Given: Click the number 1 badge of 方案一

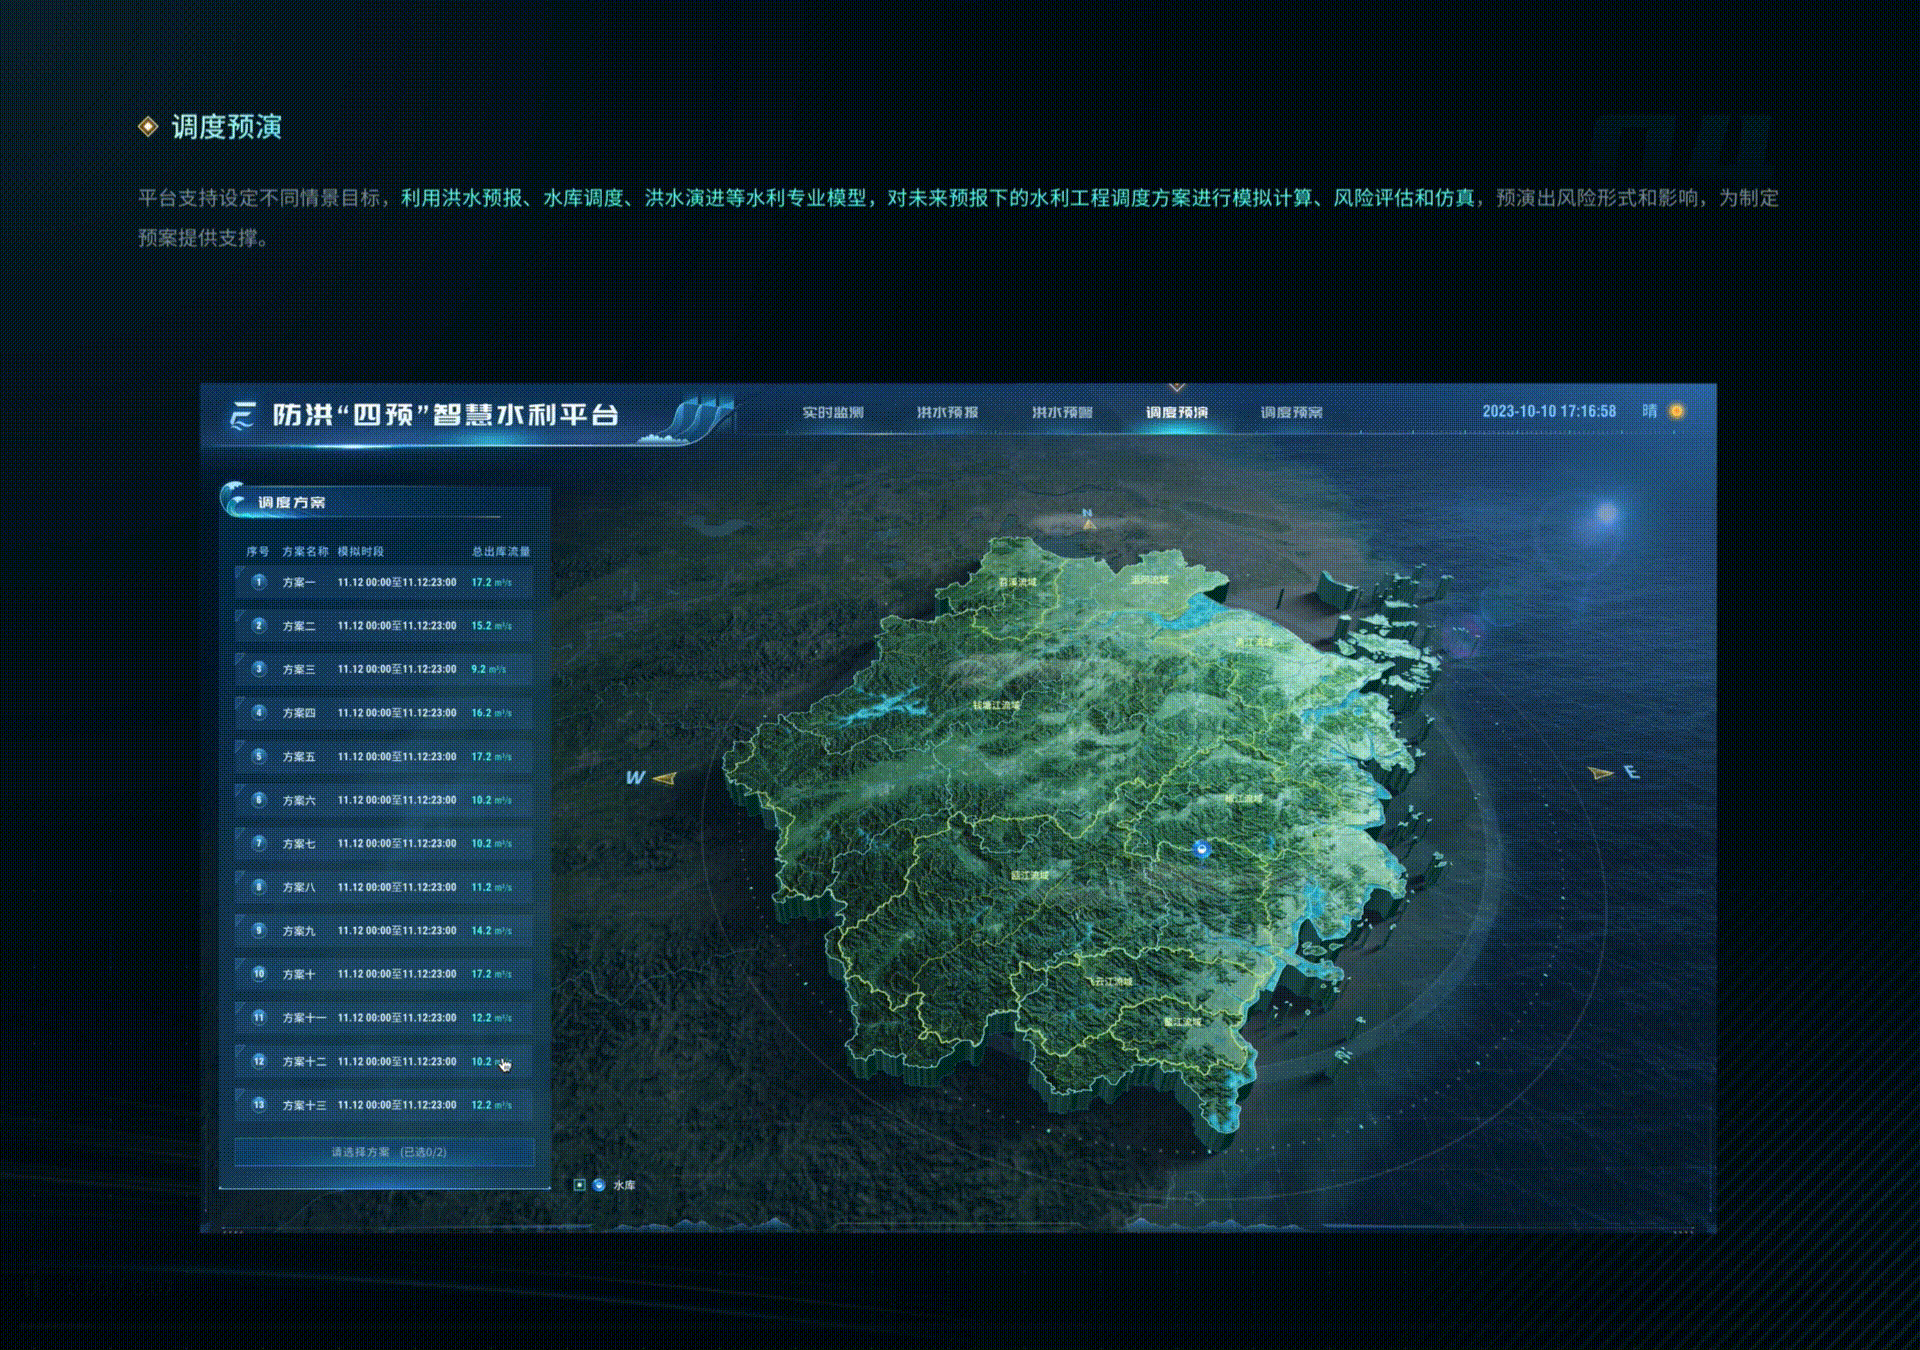Looking at the screenshot, I should pyautogui.click(x=259, y=582).
